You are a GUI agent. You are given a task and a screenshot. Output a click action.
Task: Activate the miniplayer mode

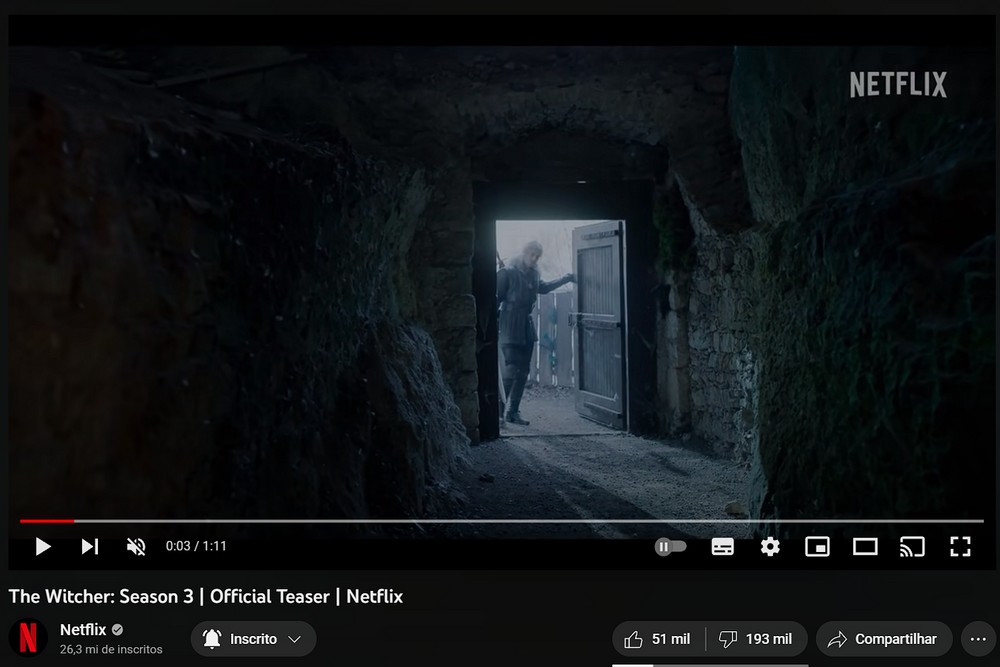point(817,546)
